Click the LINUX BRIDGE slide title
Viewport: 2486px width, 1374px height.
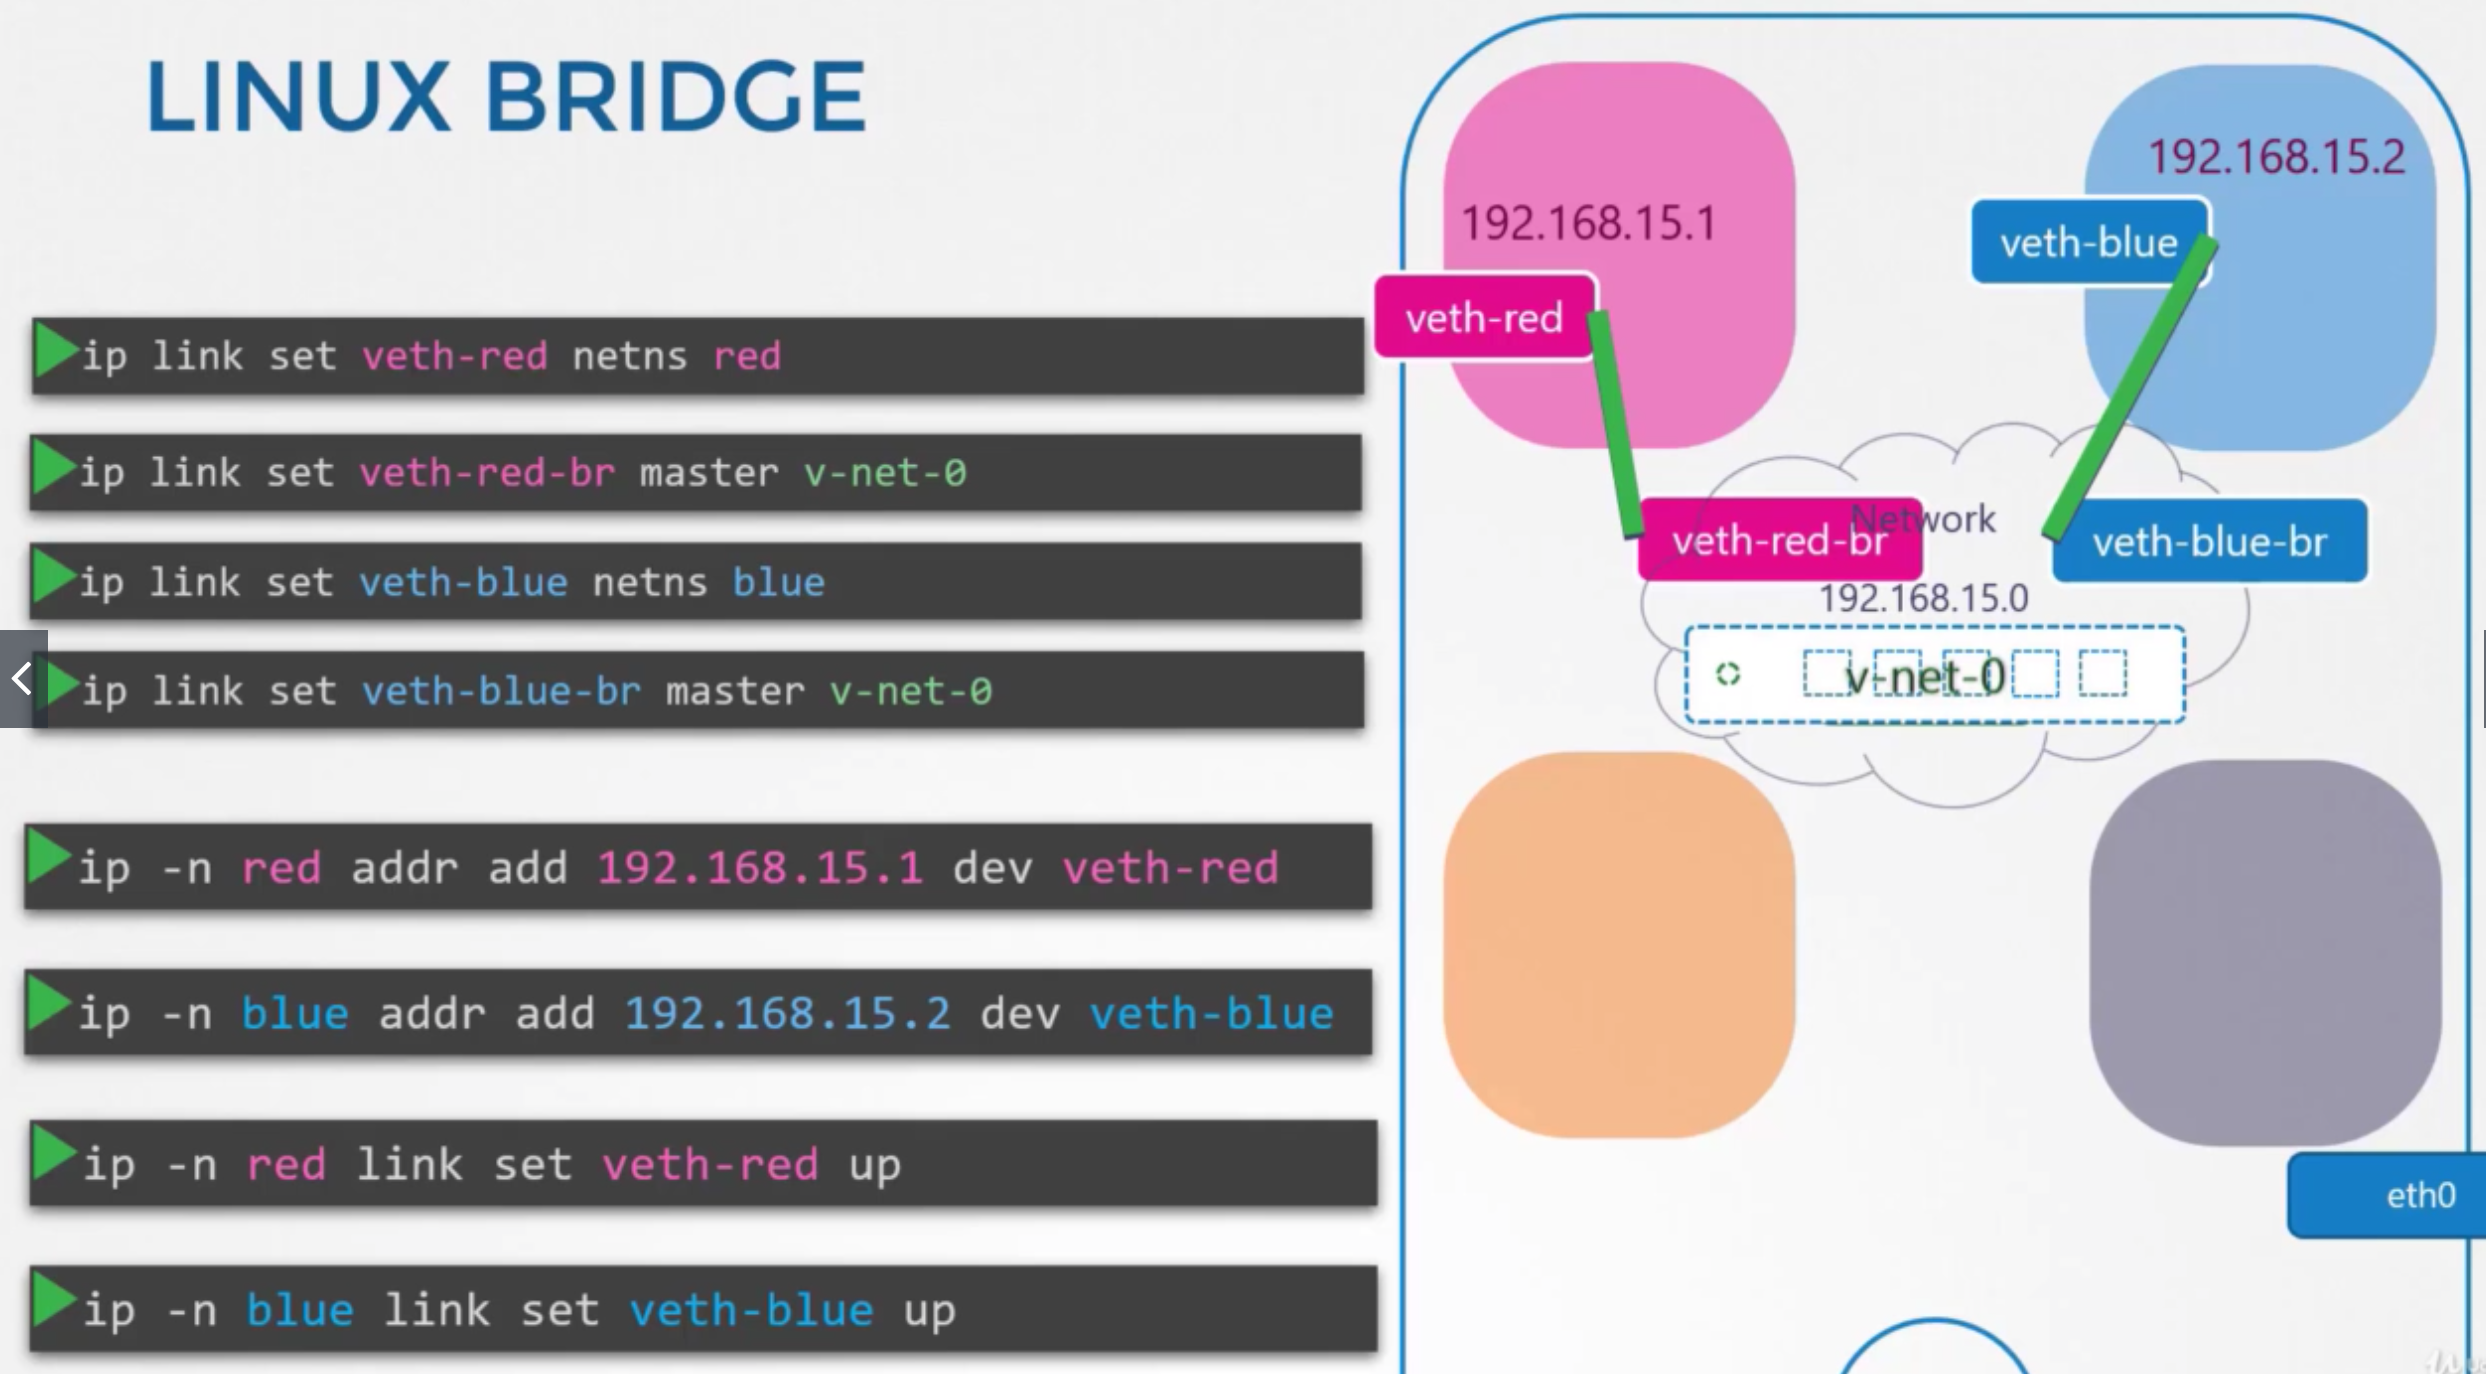pos(505,97)
